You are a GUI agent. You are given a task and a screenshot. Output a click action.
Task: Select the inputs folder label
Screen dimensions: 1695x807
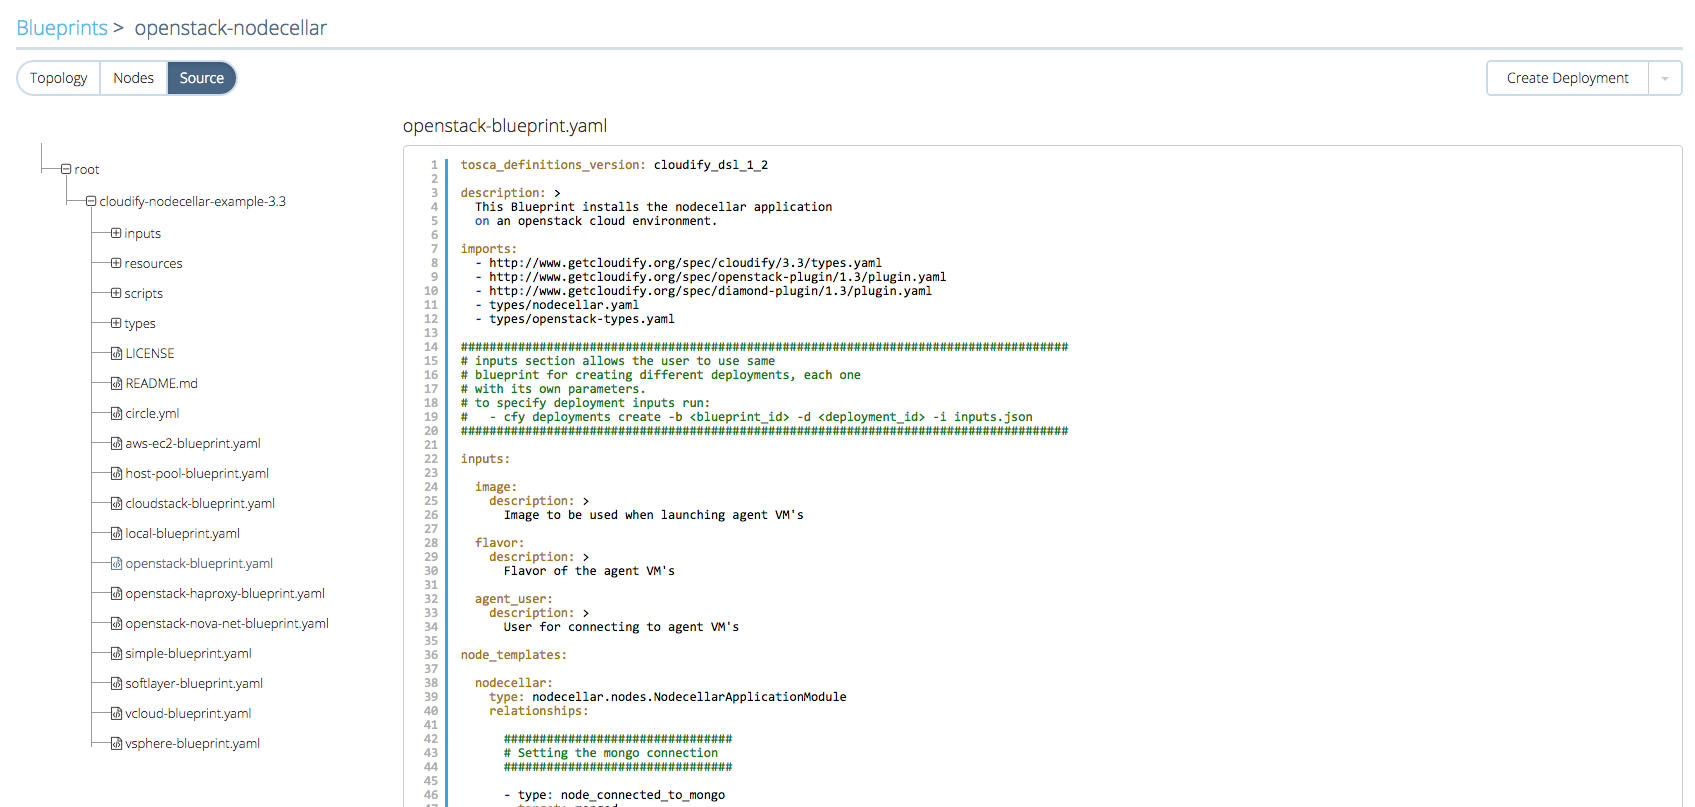tap(143, 234)
